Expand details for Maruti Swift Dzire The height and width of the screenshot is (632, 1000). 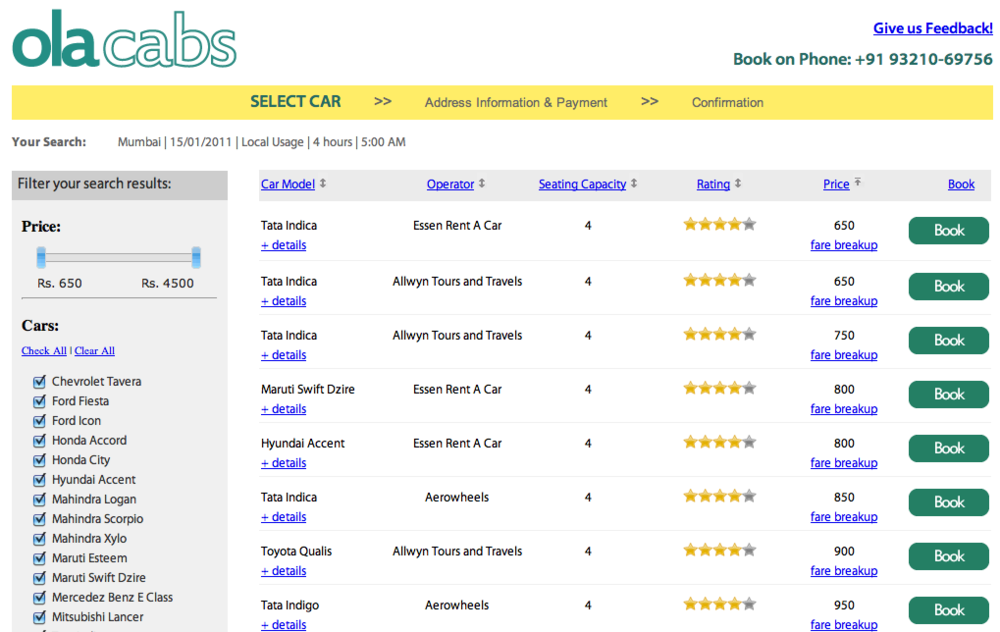(283, 409)
